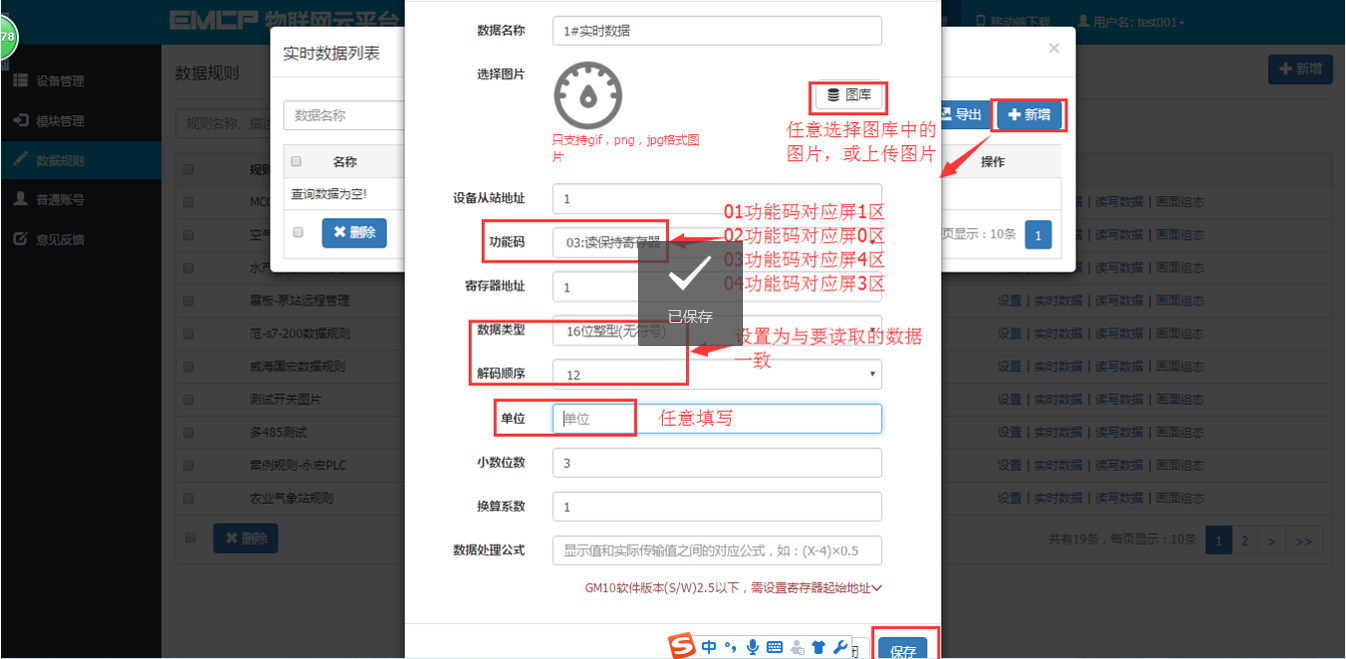Click the > next page button
Screen dimensions: 1346x659
pos(1270,541)
